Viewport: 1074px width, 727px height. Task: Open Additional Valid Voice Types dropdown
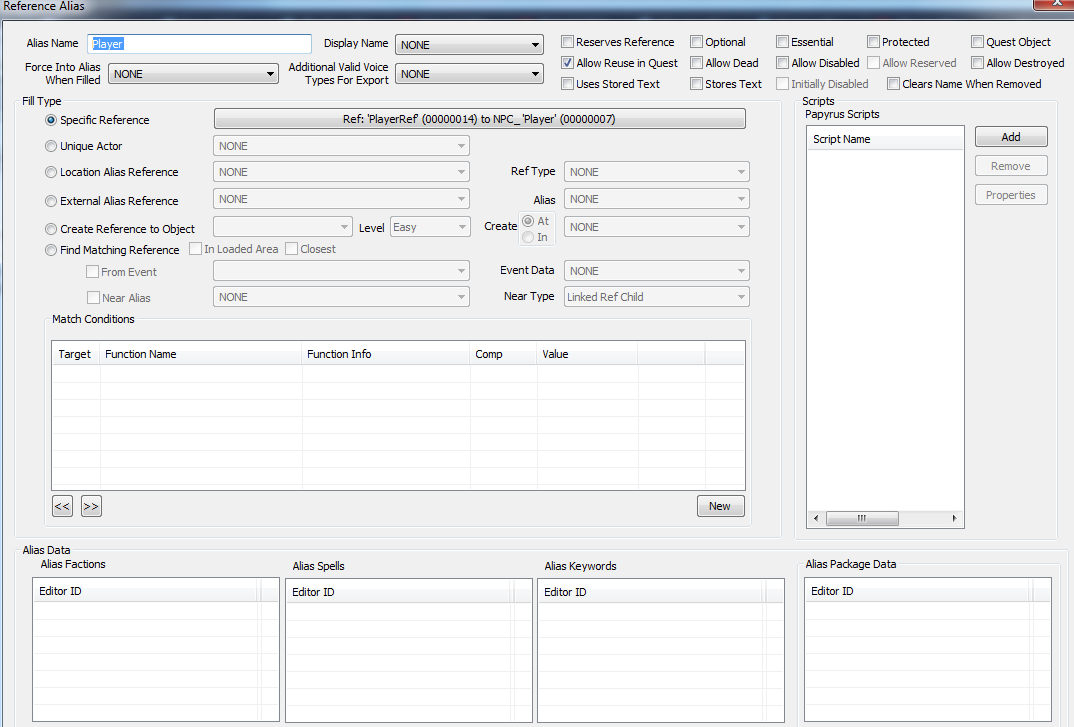click(x=469, y=74)
